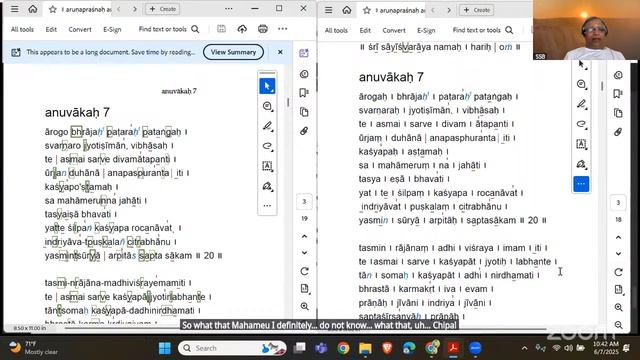Open Convert in left window toolbar
Screen dimensions: 640x360
pos(80,29)
